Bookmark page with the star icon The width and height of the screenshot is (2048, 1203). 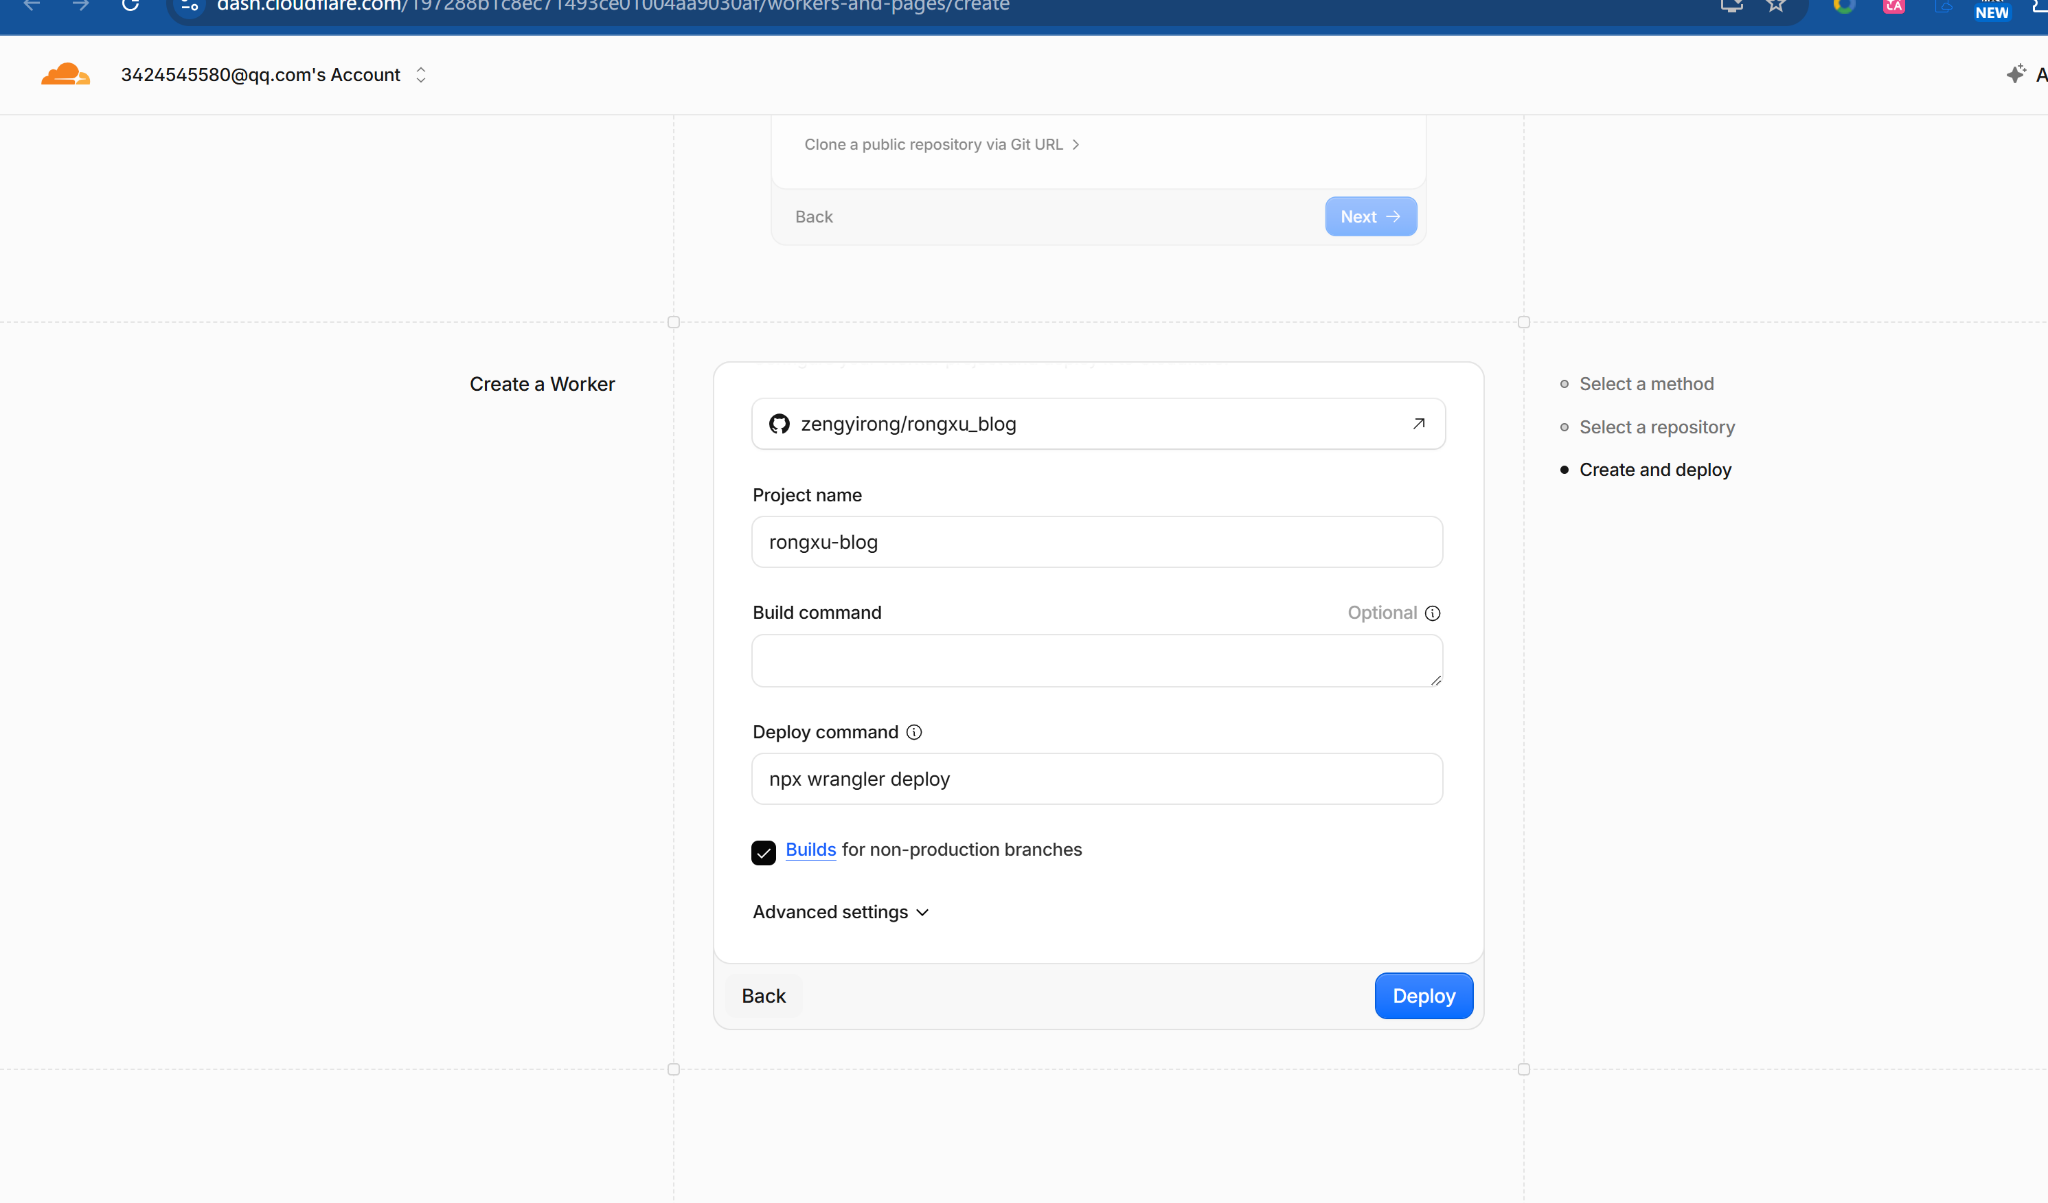[x=1776, y=5]
